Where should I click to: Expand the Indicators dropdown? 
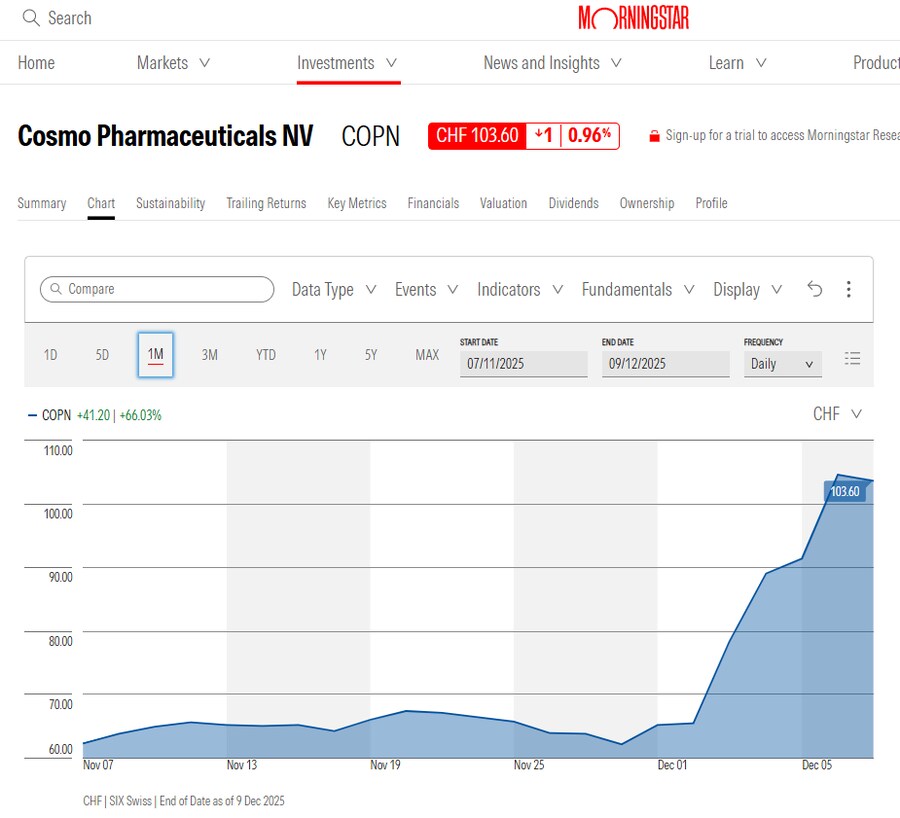[520, 289]
